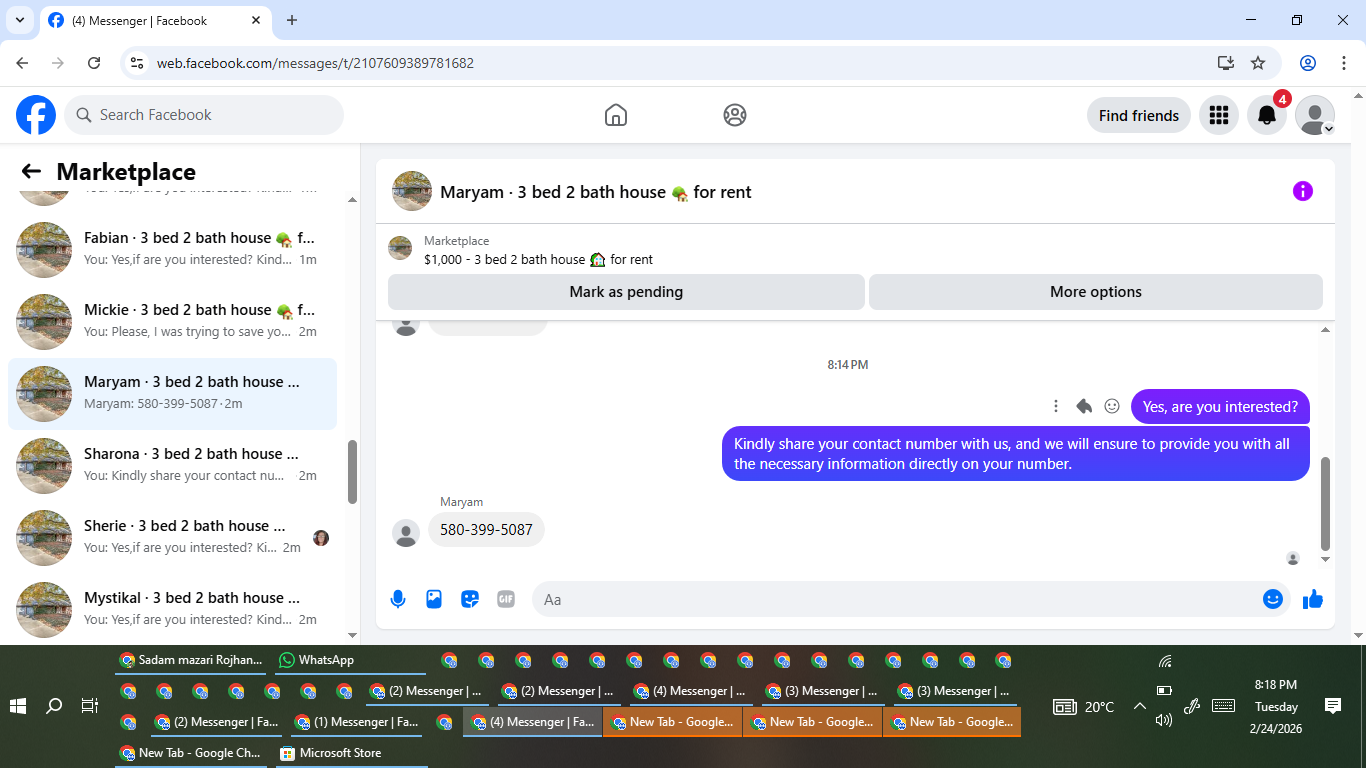1366x768 pixels.
Task: Click the voice clip microphone icon
Action: 398,599
